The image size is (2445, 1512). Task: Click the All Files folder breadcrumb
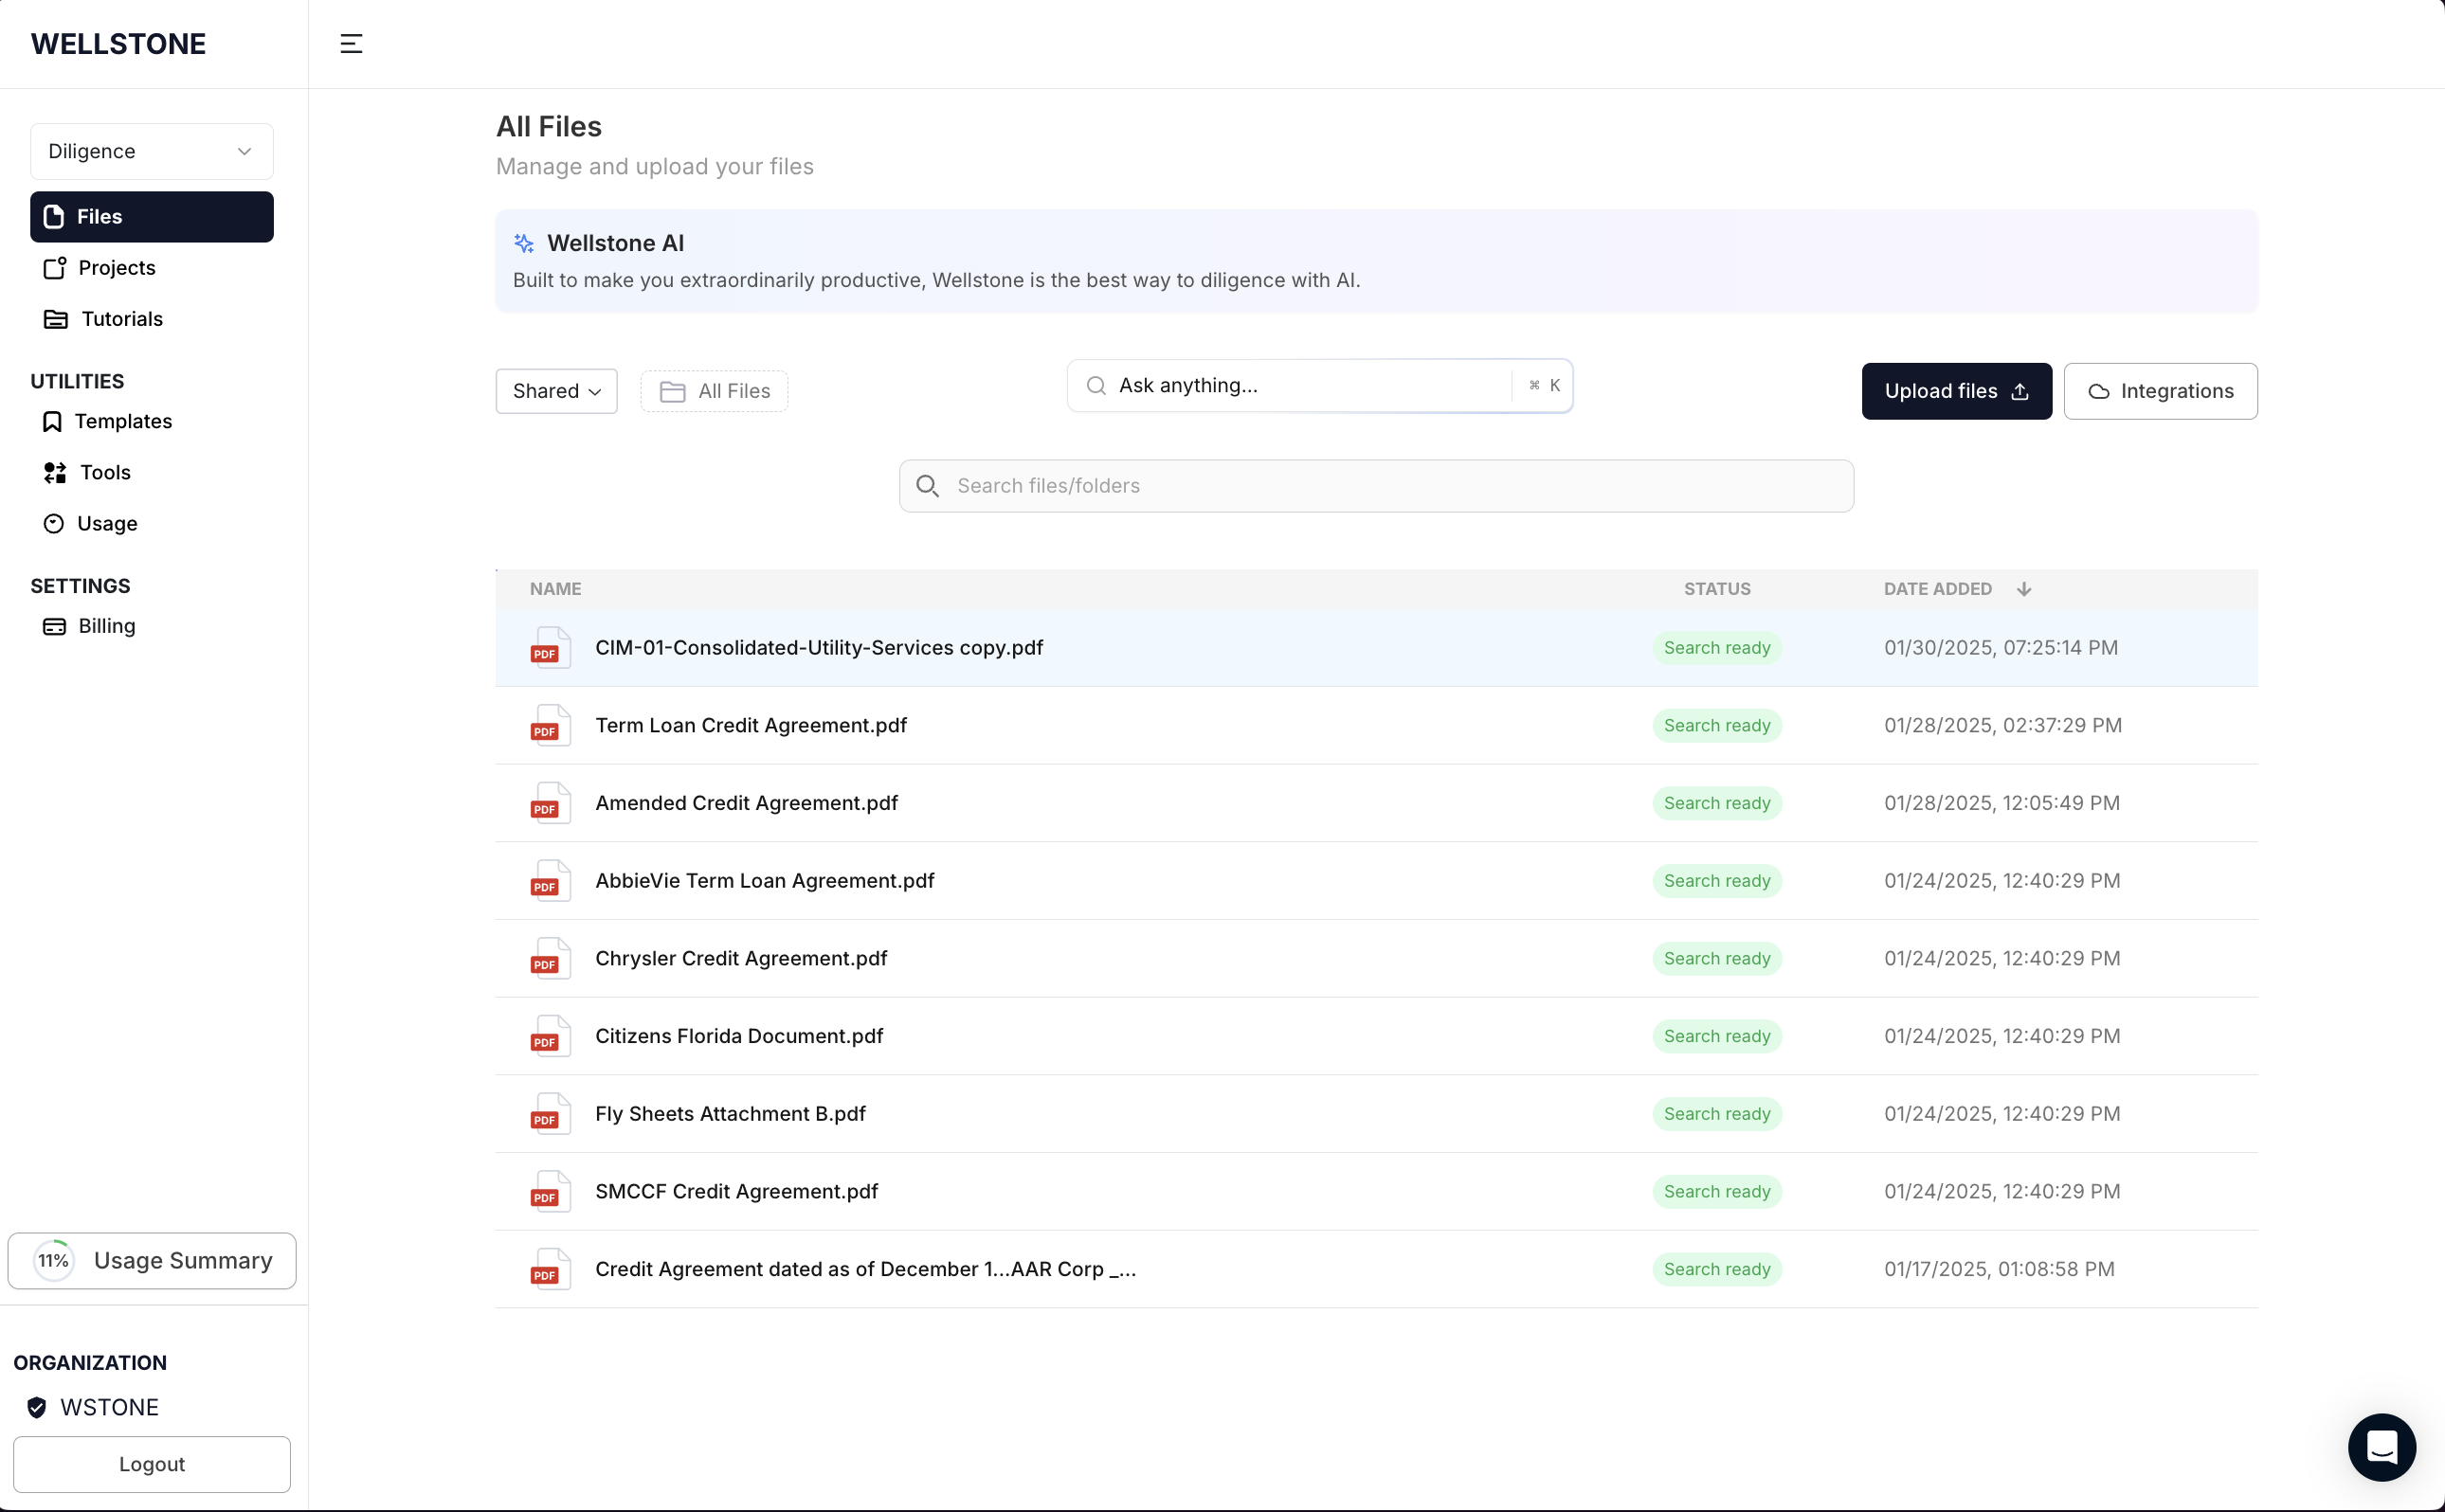pos(714,391)
